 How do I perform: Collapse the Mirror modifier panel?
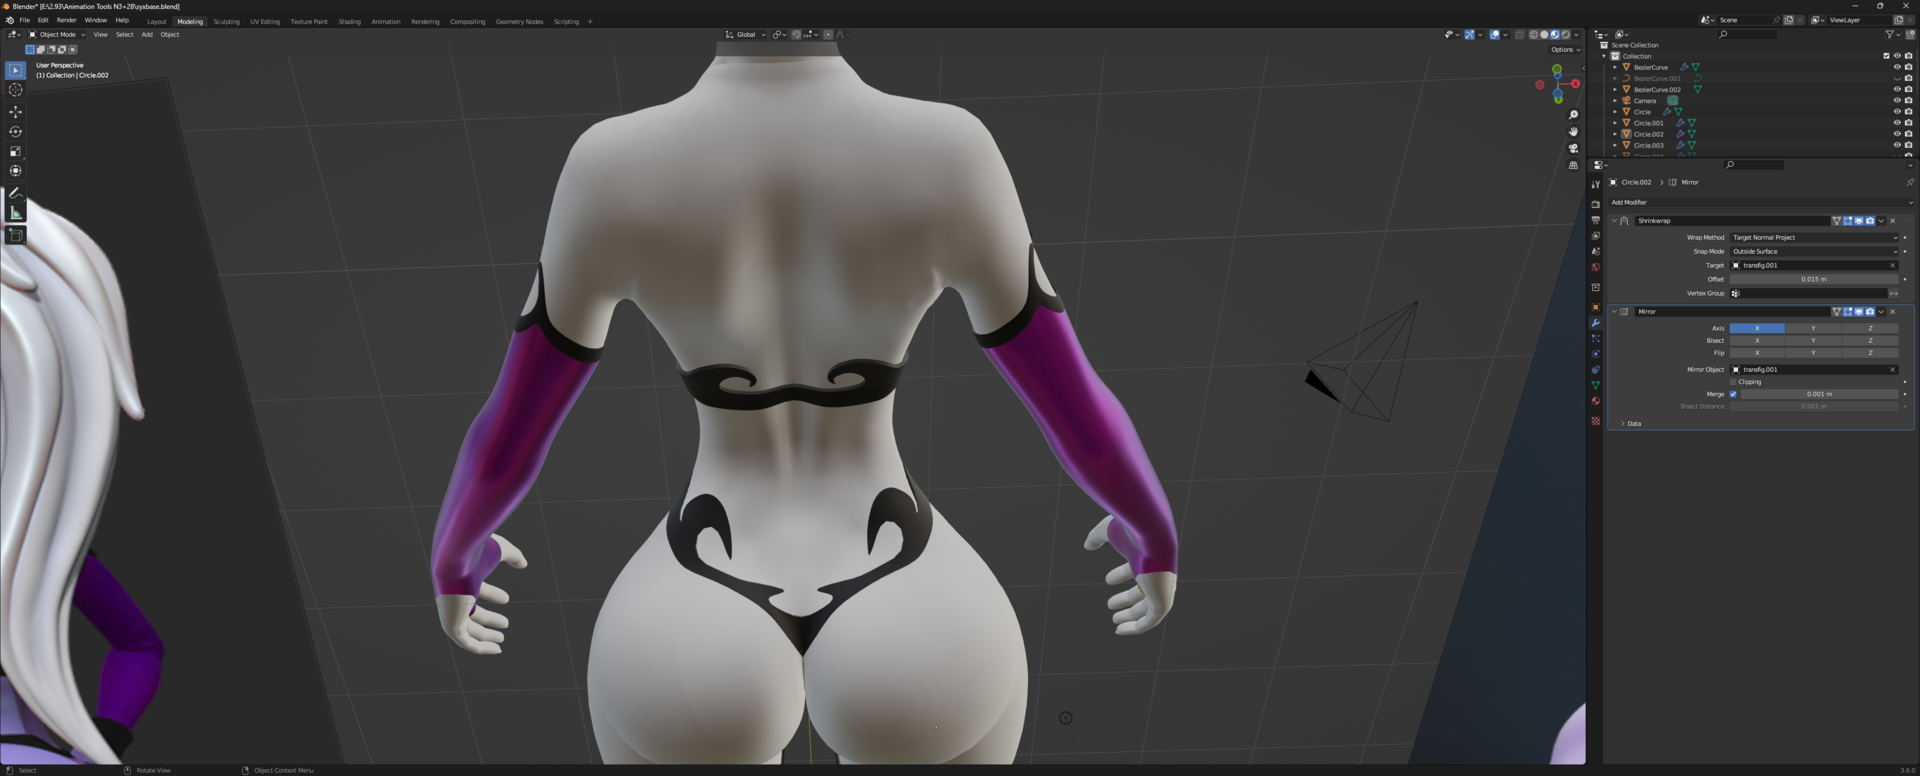click(x=1614, y=311)
